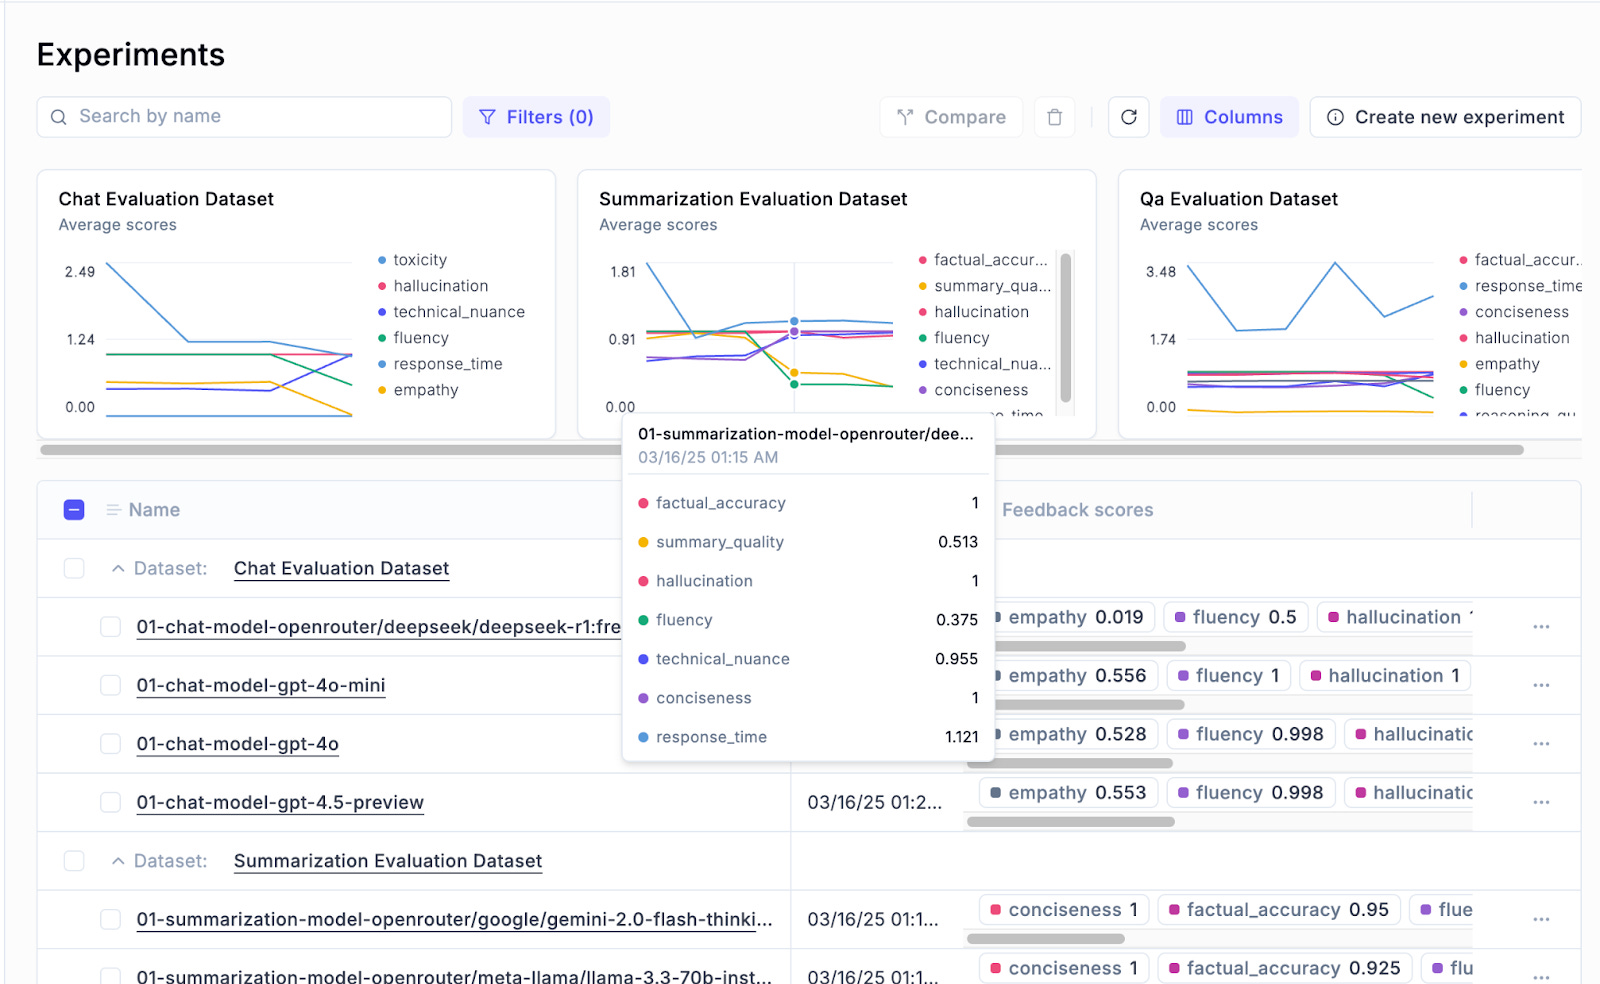Select the 01-chat-model-gpt-4o-mini checkbox
This screenshot has width=1600, height=984.
pyautogui.click(x=110, y=685)
